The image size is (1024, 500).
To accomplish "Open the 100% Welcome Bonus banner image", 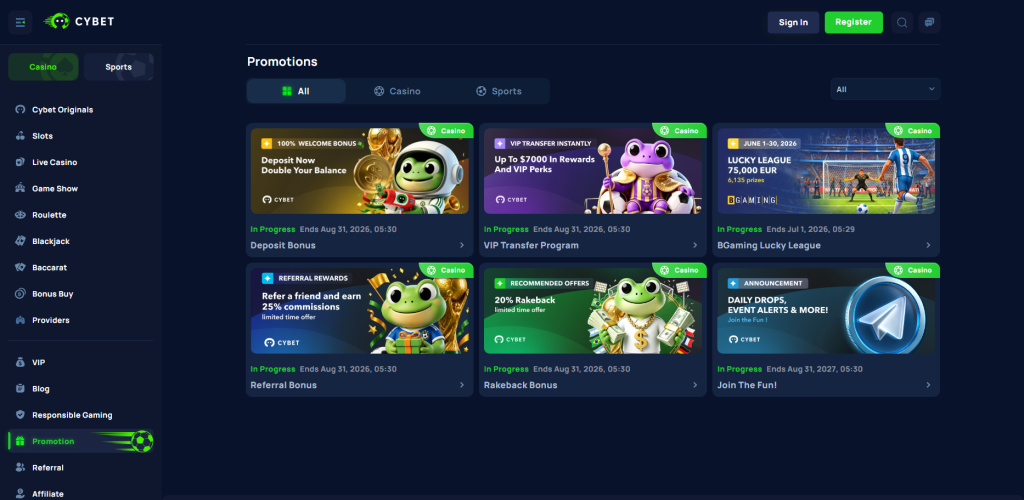I will pos(359,171).
